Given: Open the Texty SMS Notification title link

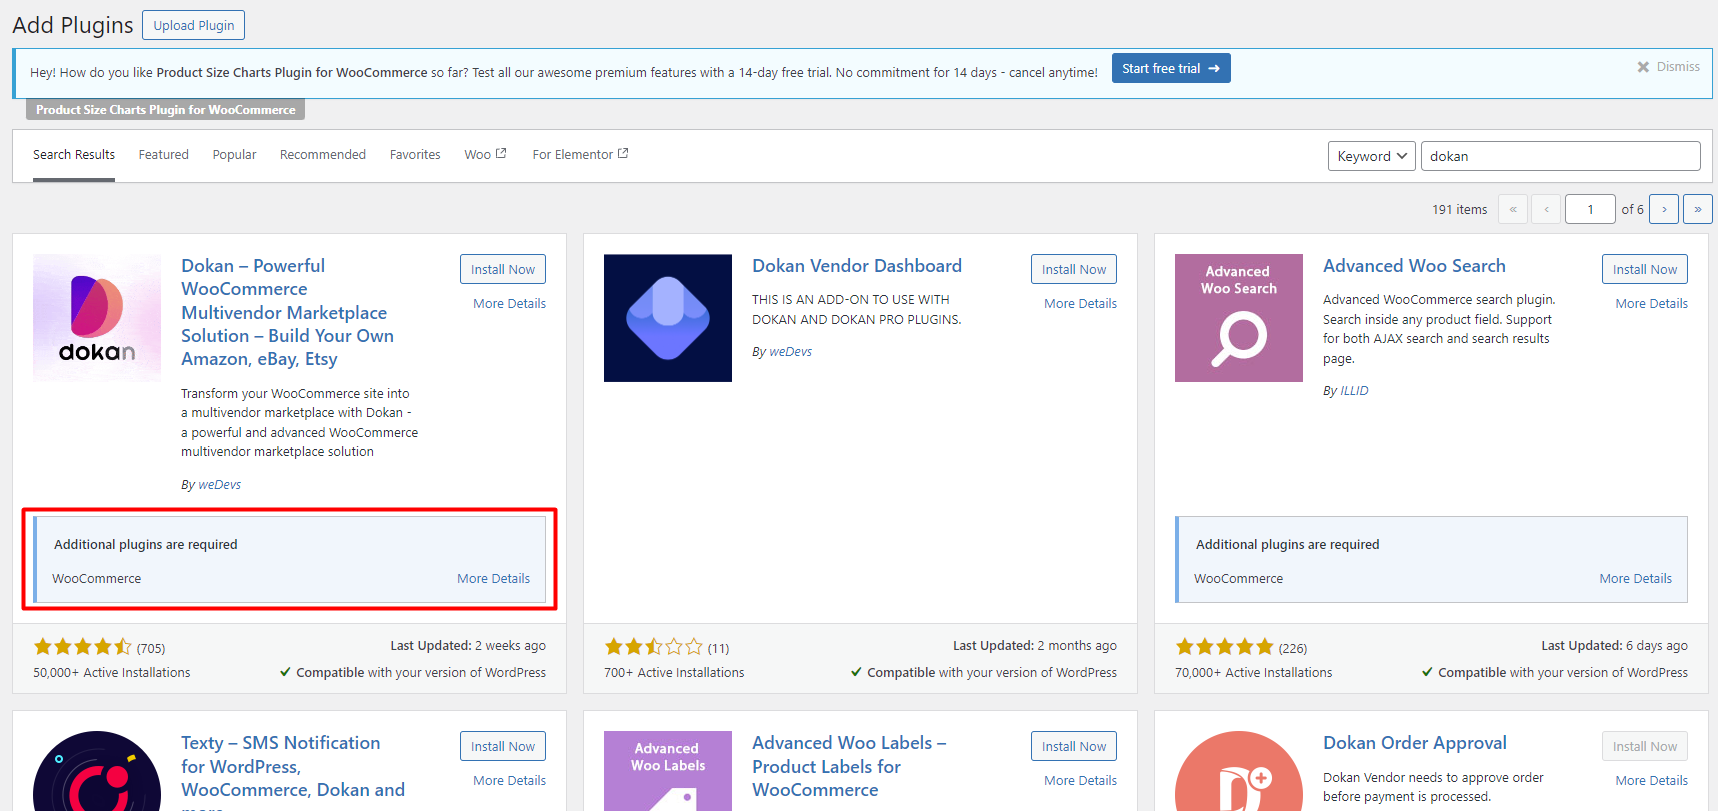Looking at the screenshot, I should (x=293, y=772).
